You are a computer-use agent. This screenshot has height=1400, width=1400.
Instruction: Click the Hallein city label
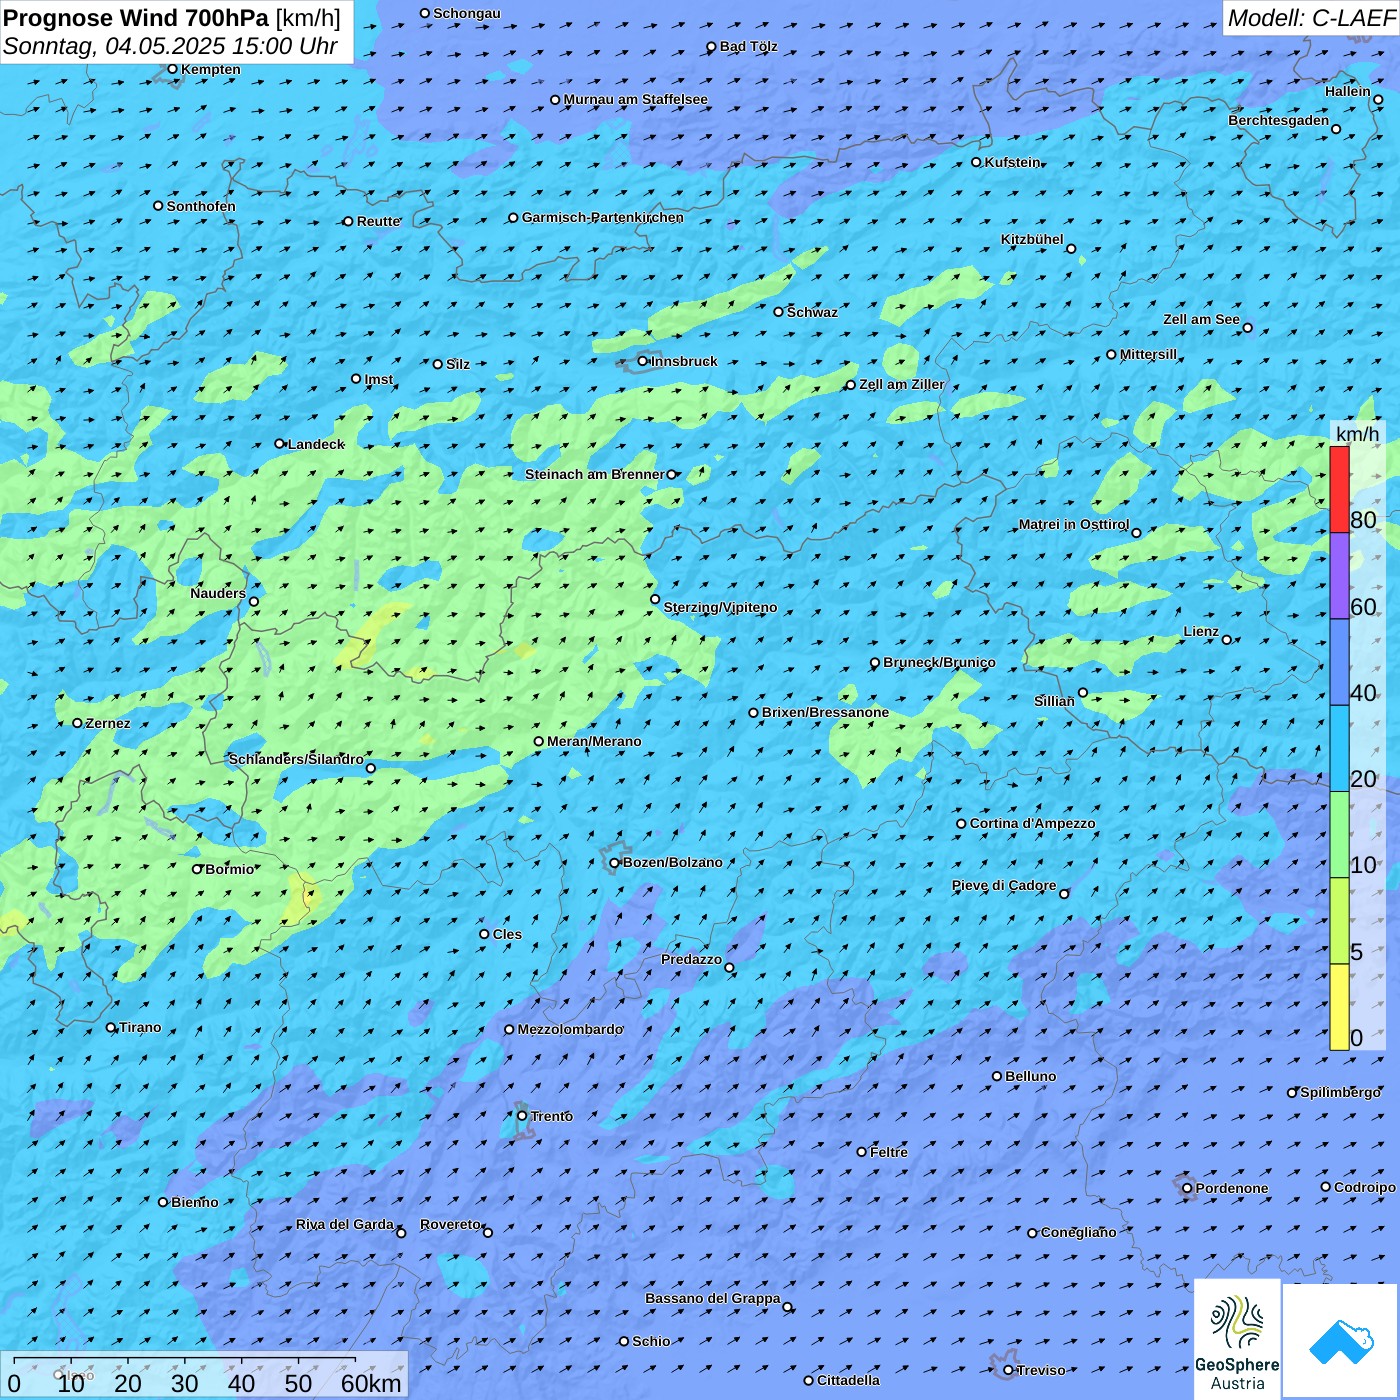tap(1348, 91)
